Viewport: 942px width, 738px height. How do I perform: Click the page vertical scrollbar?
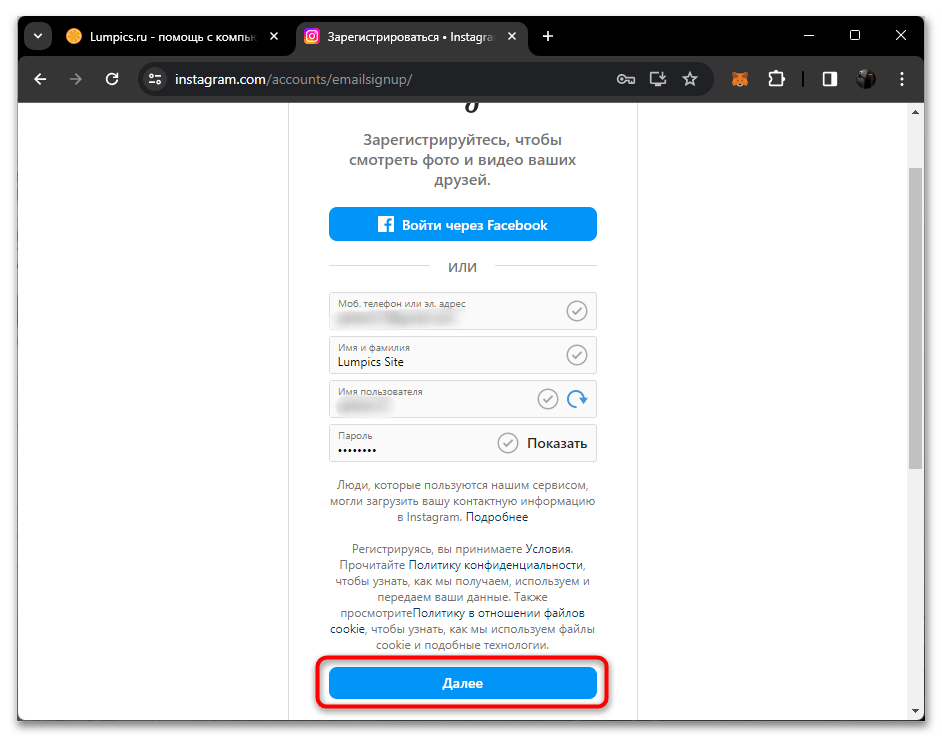[914, 319]
